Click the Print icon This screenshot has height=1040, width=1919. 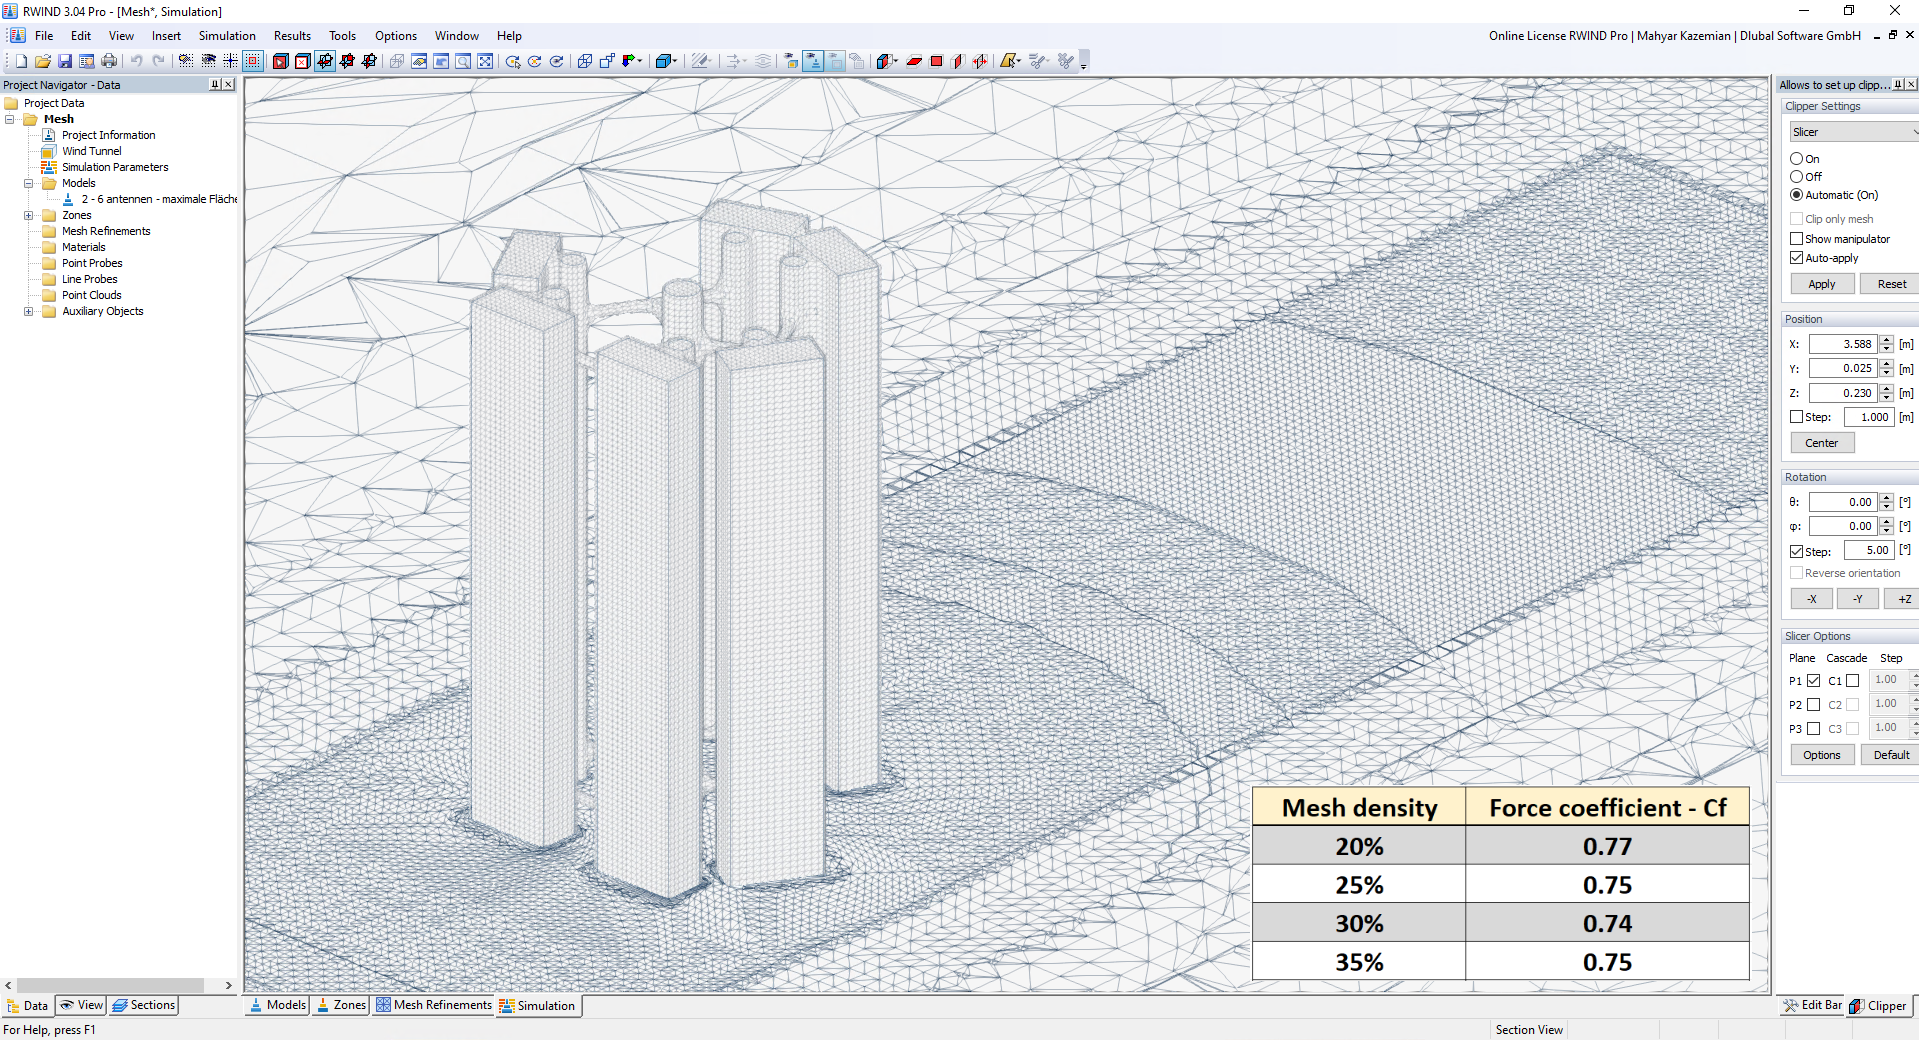[108, 60]
